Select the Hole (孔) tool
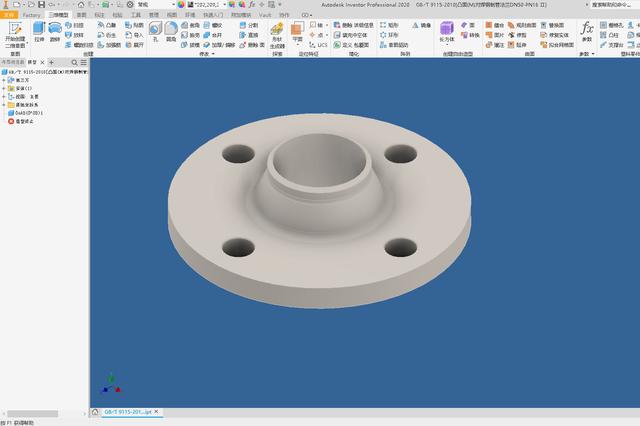 click(155, 32)
